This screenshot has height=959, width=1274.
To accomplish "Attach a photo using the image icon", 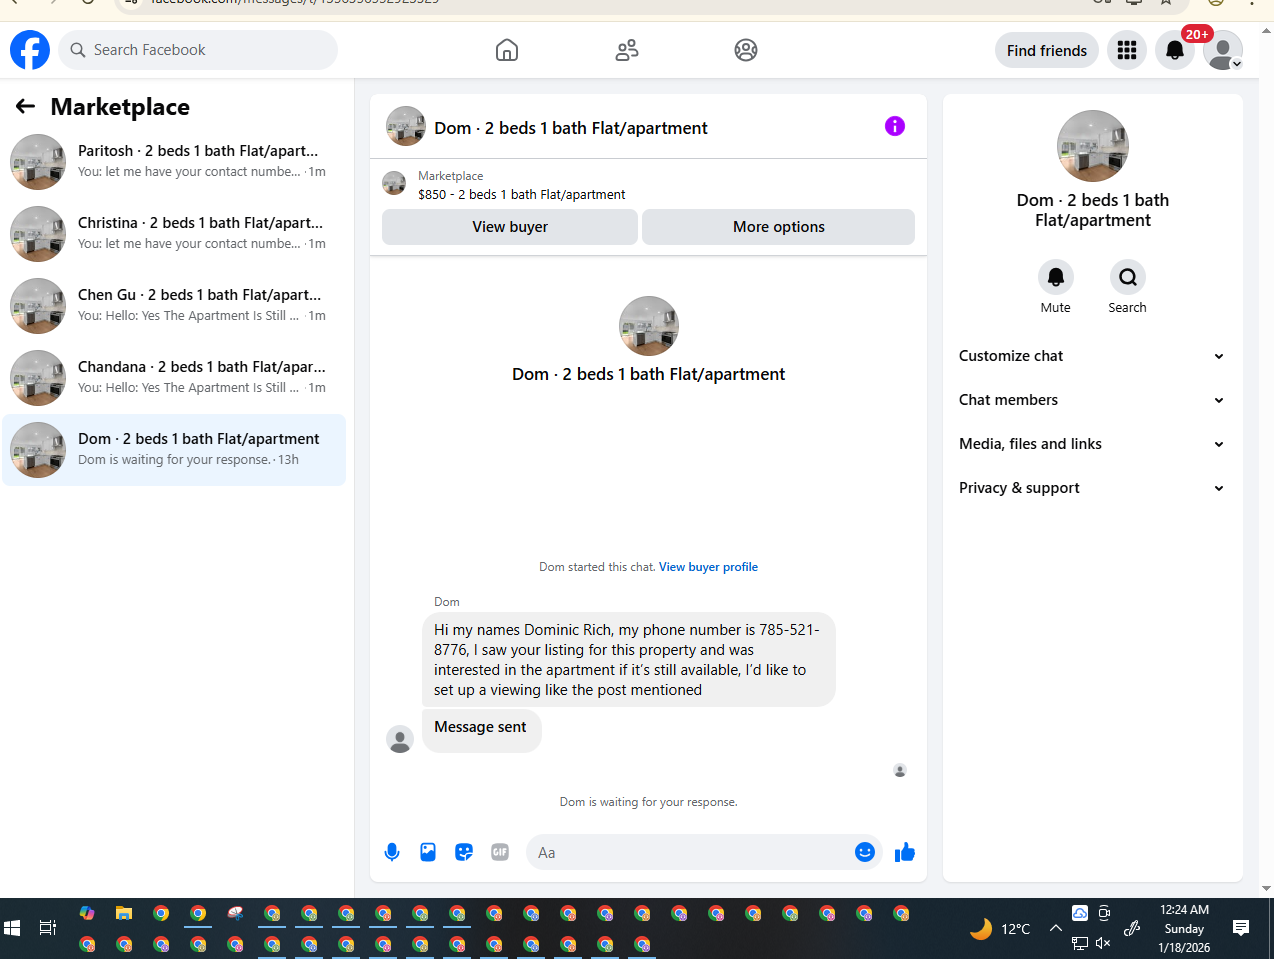I will coord(428,852).
